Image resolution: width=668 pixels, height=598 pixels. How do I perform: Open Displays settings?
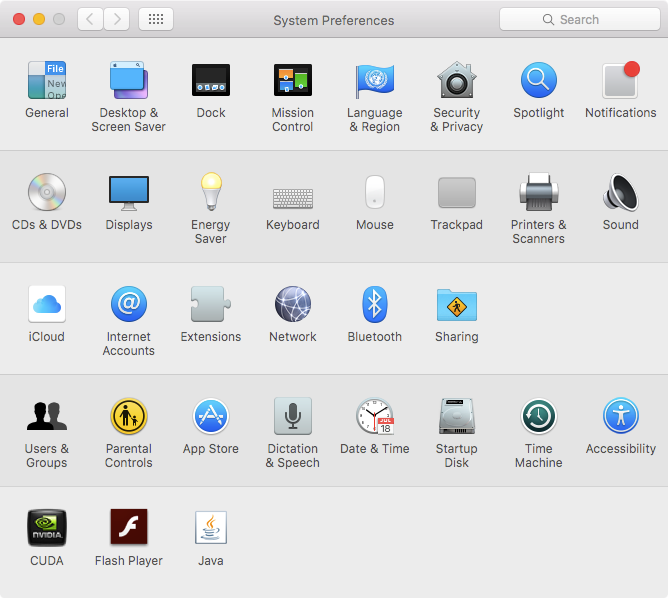pos(129,193)
